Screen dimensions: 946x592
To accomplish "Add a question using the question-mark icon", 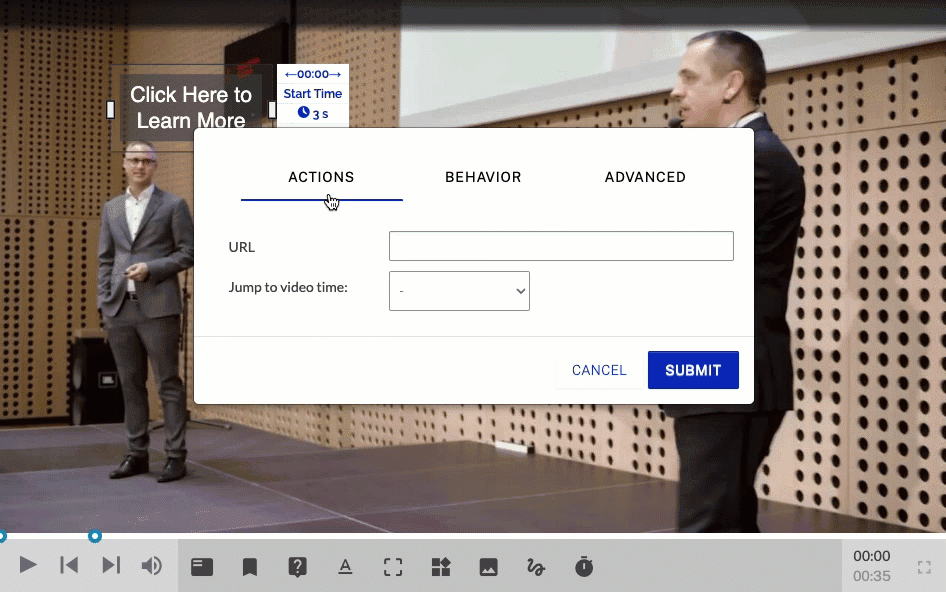I will [x=297, y=567].
